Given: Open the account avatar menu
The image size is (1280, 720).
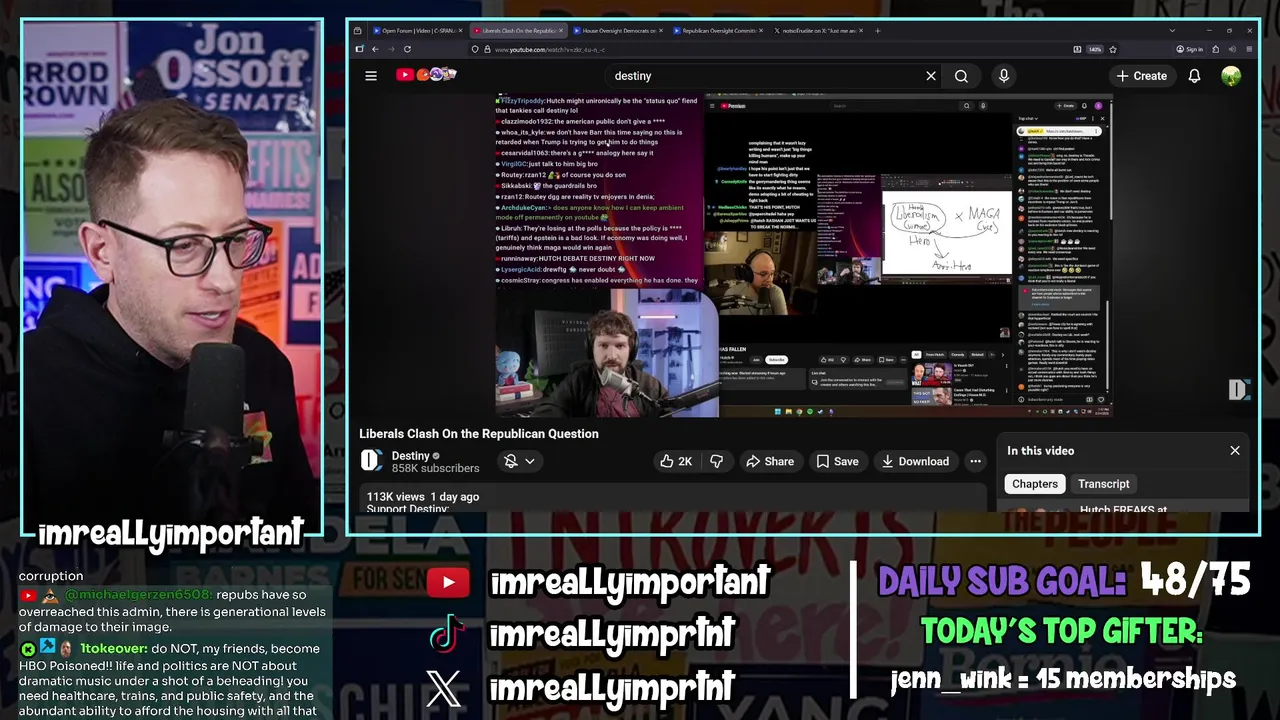Looking at the screenshot, I should pyautogui.click(x=1231, y=76).
